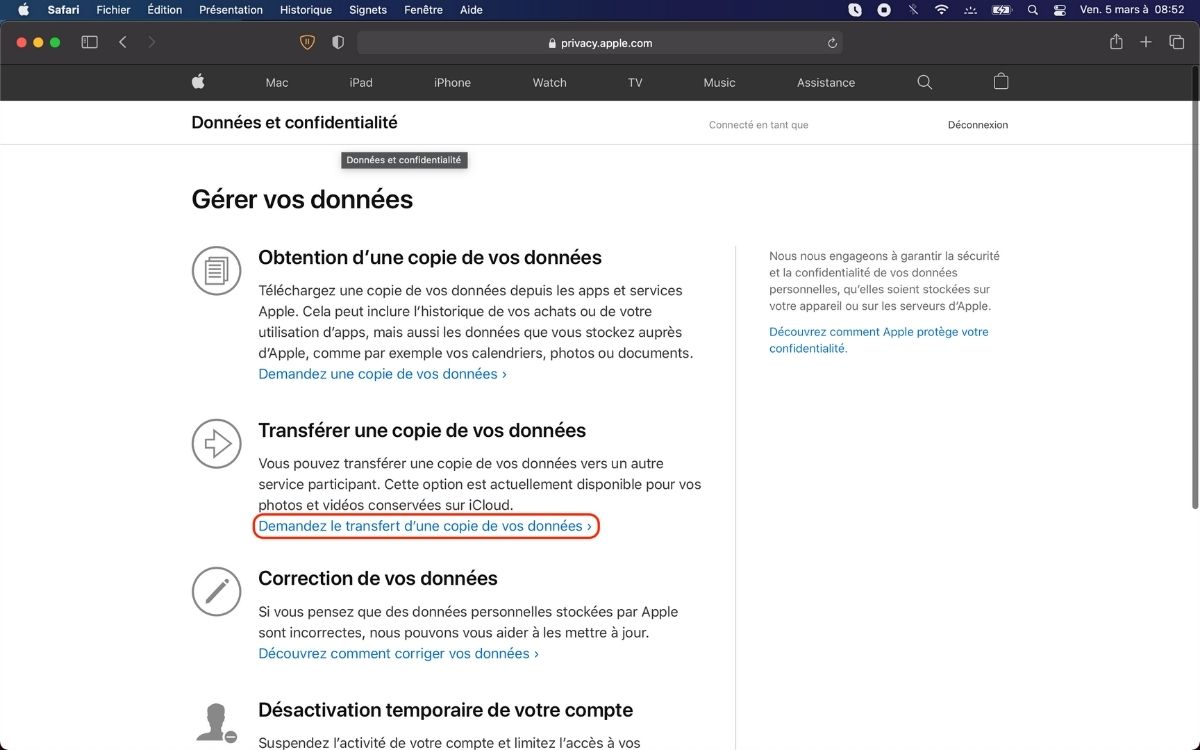Click the pencil icon beside Correction
The width and height of the screenshot is (1200, 750).
point(216,591)
